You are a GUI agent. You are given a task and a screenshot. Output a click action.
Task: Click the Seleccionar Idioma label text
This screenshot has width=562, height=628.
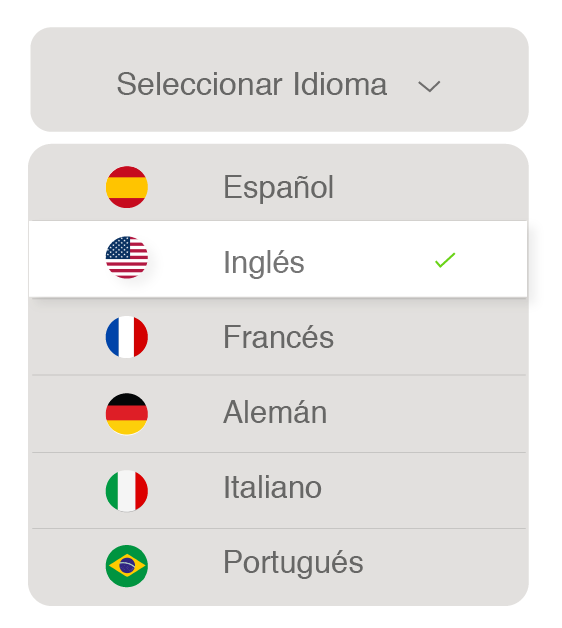coord(252,84)
